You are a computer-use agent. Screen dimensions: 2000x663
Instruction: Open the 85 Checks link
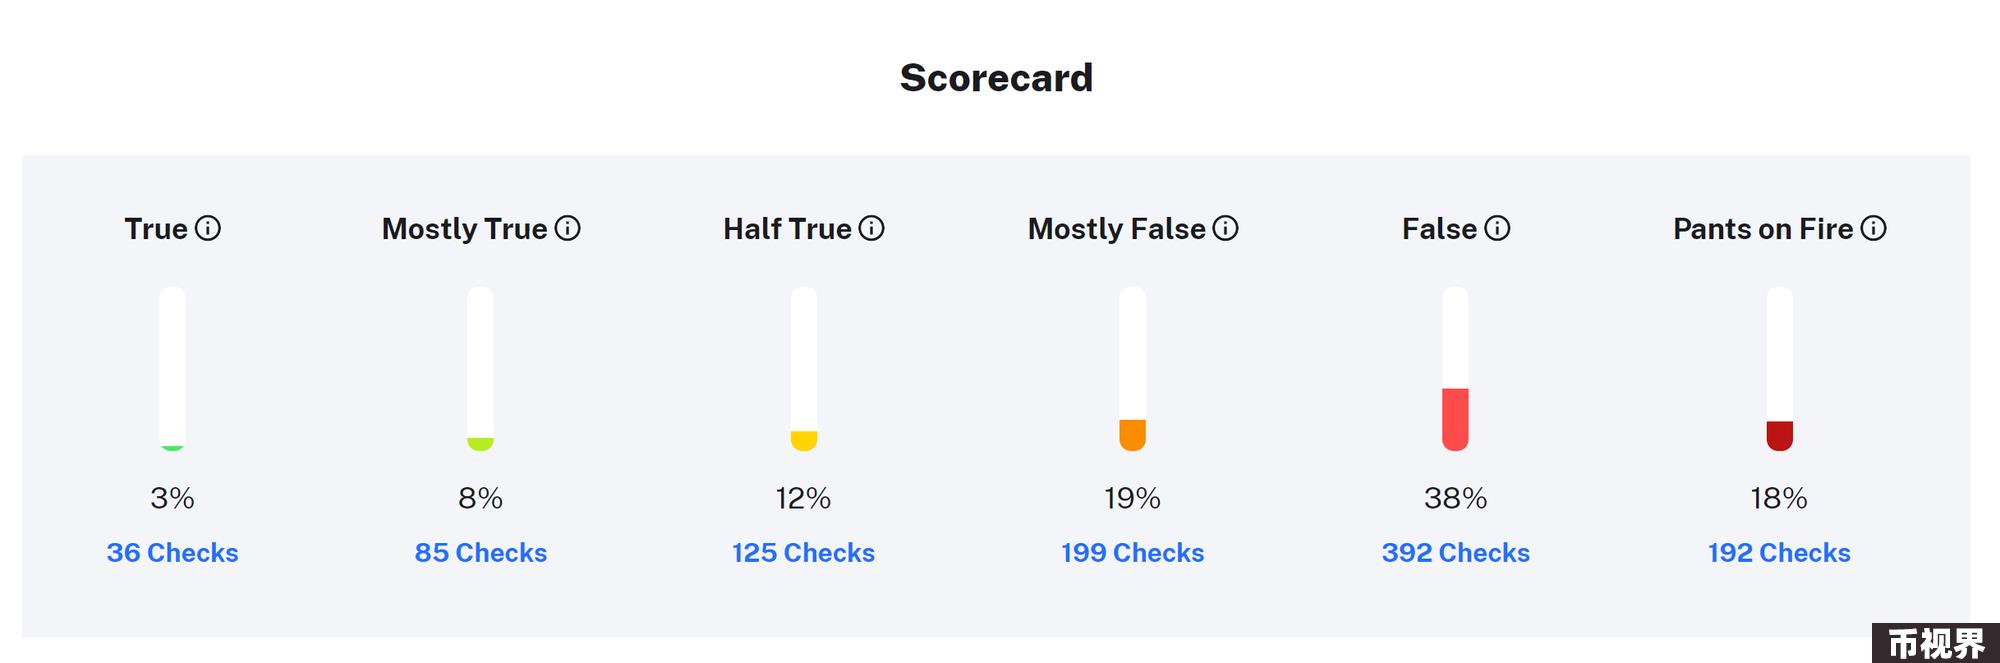481,553
